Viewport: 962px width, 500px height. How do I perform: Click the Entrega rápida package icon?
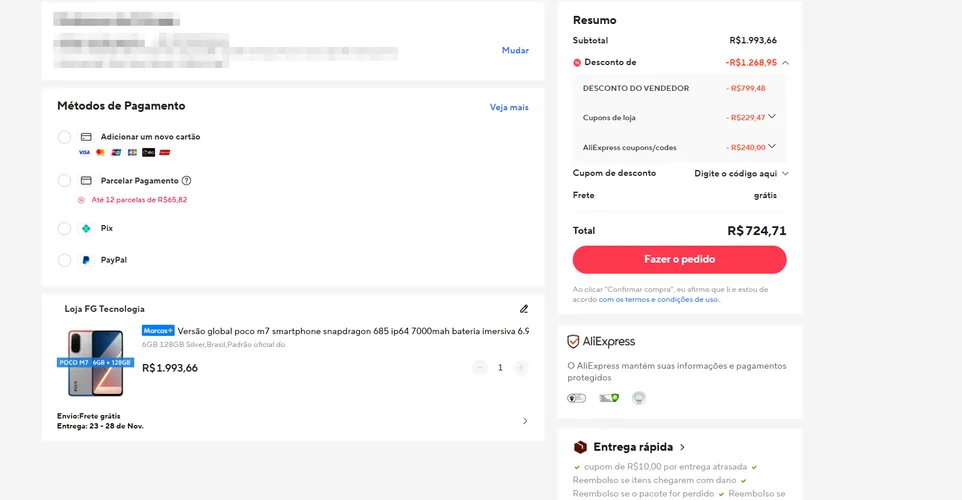click(x=580, y=447)
